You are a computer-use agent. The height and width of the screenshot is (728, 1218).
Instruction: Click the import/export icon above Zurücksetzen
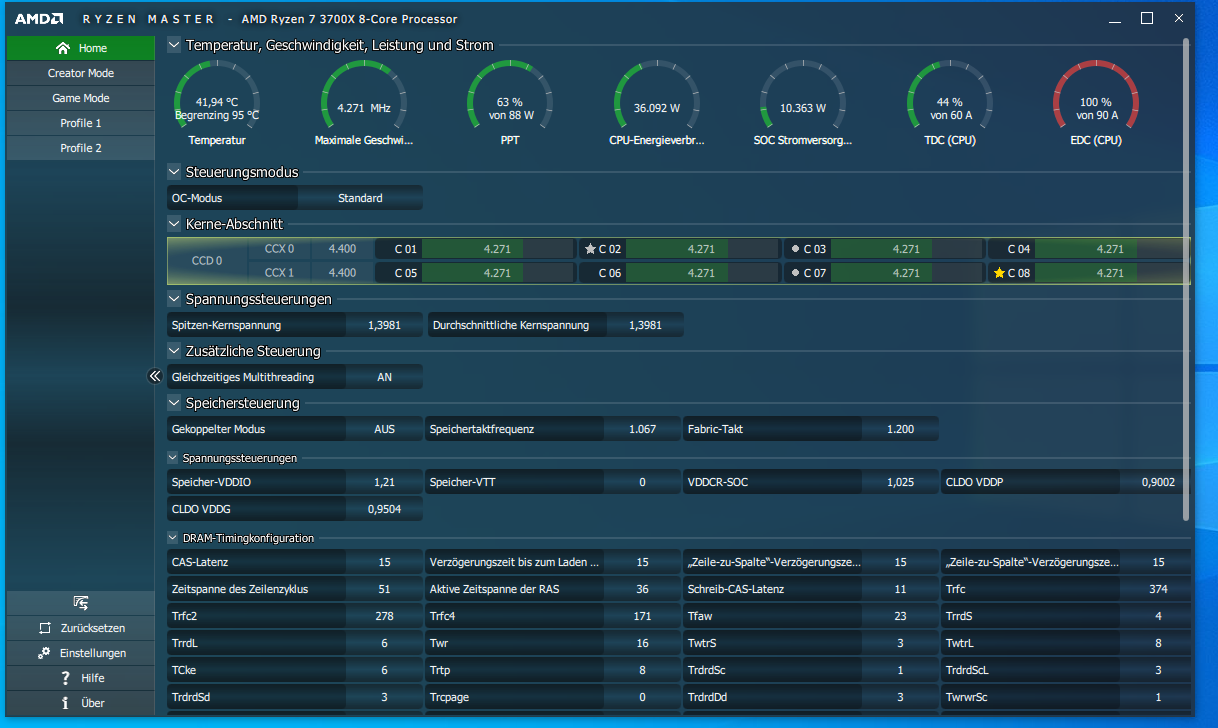coord(81,603)
